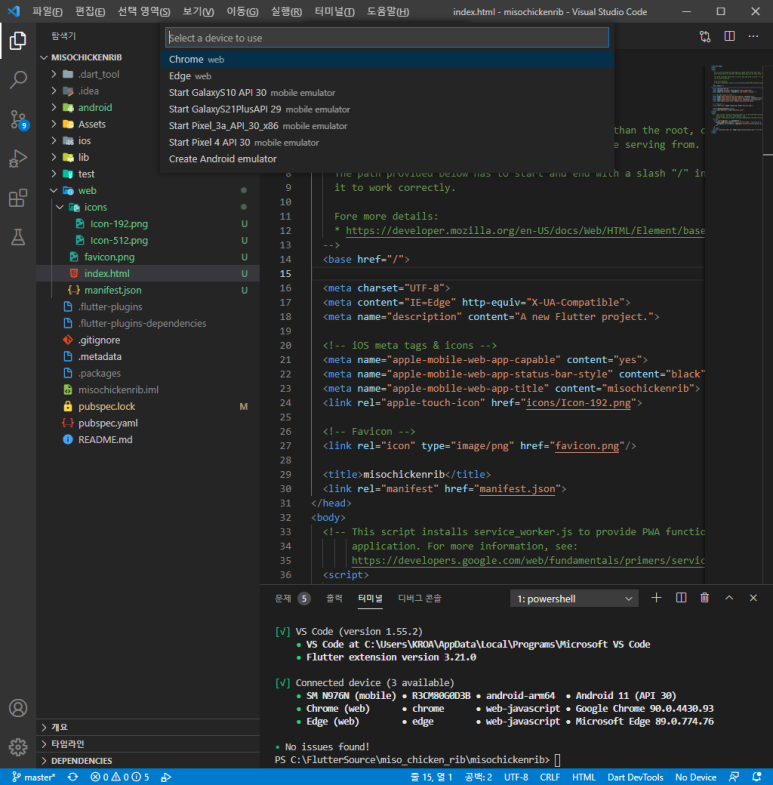Open errors and warnings status indicator
773x785 pixels.
click(120, 777)
